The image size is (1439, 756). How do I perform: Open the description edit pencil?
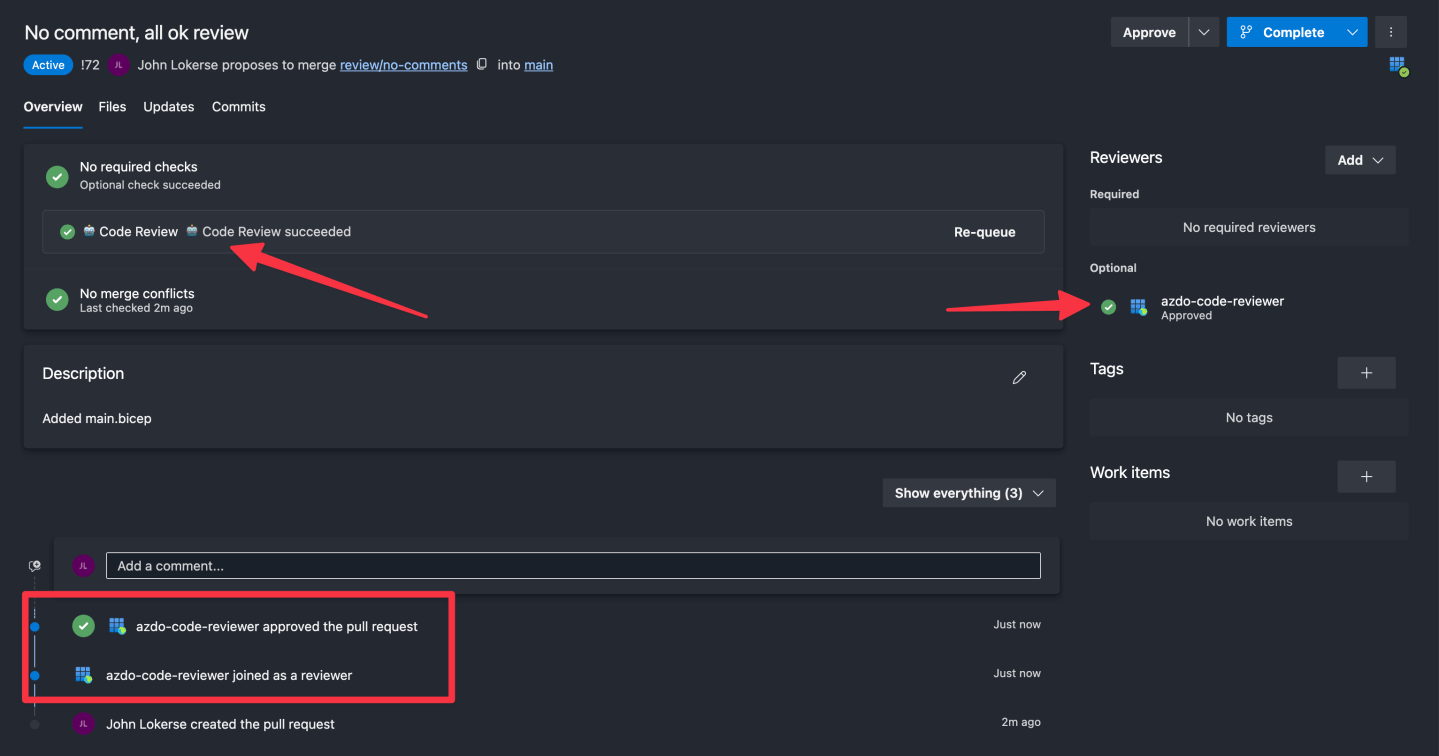pos(1018,377)
